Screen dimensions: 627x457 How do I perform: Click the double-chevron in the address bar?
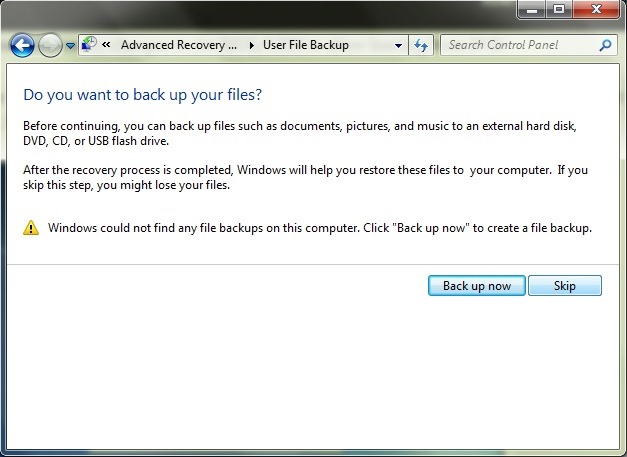pyautogui.click(x=106, y=45)
